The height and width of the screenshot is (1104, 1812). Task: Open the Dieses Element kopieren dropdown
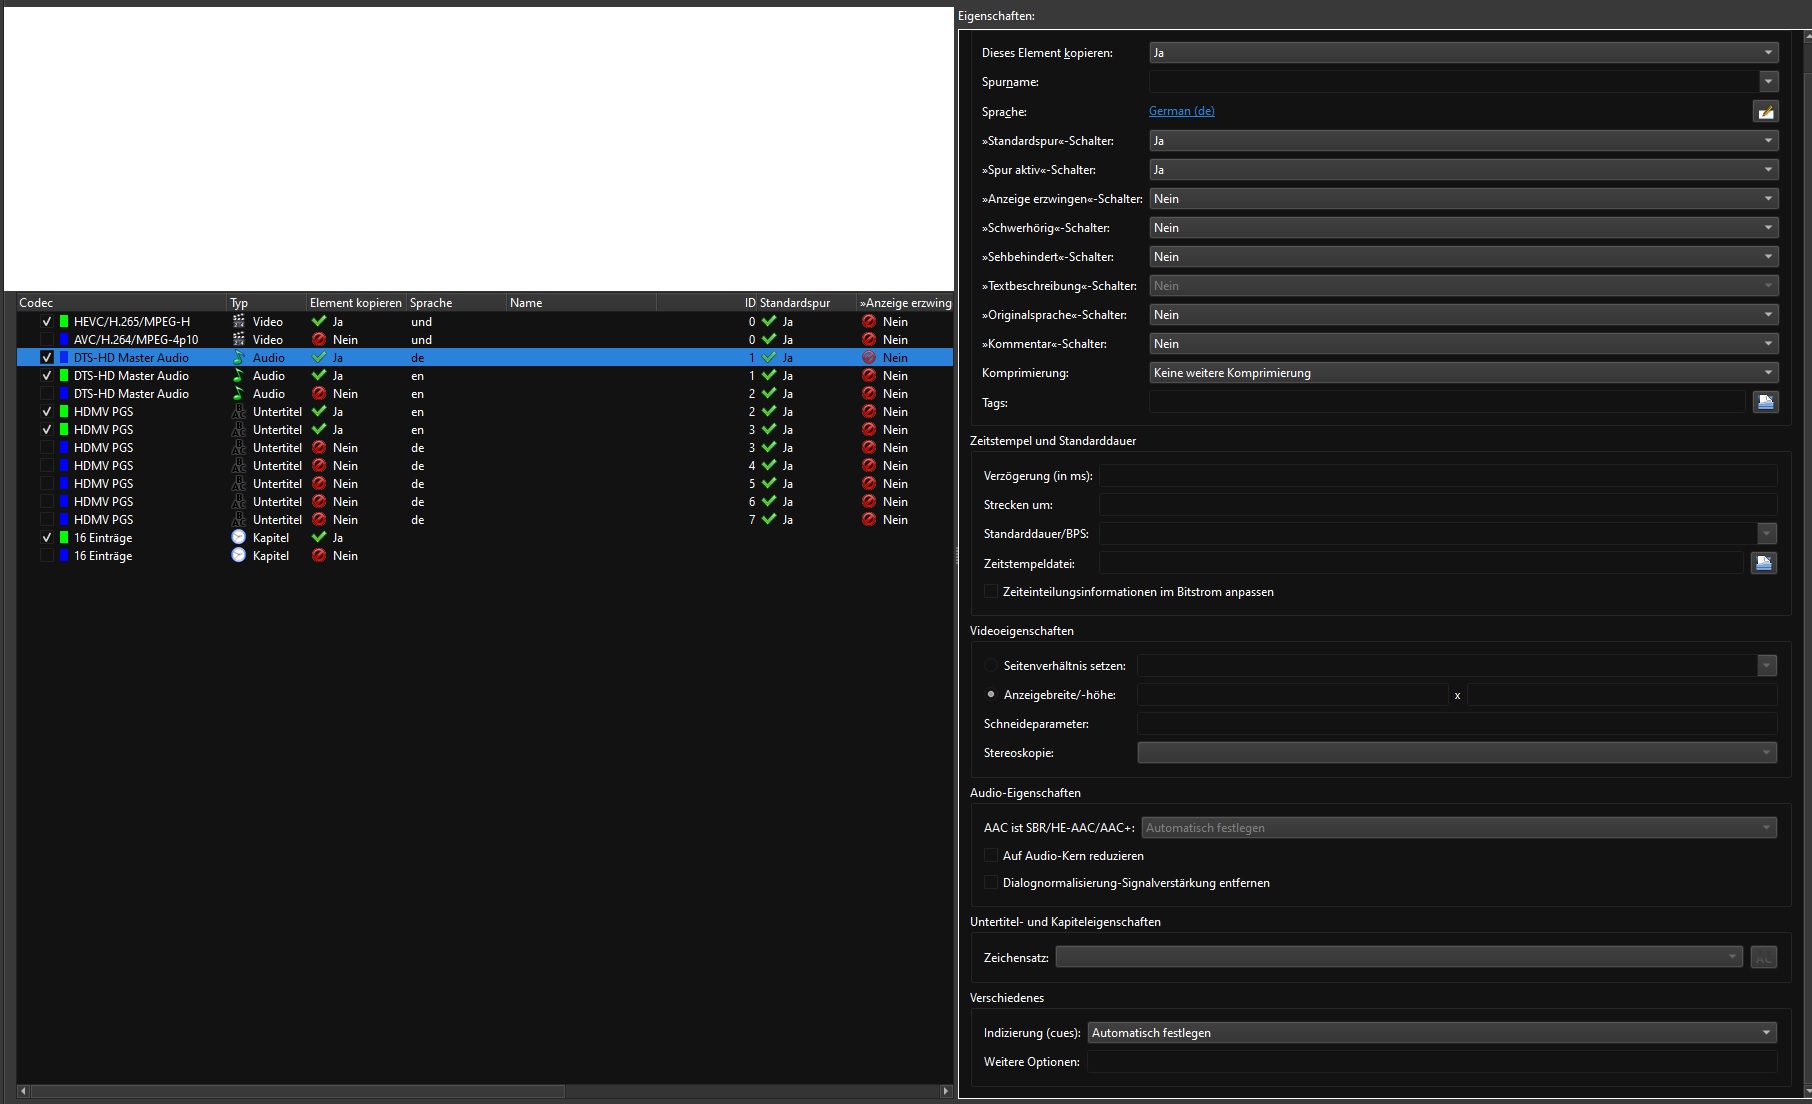[1463, 53]
